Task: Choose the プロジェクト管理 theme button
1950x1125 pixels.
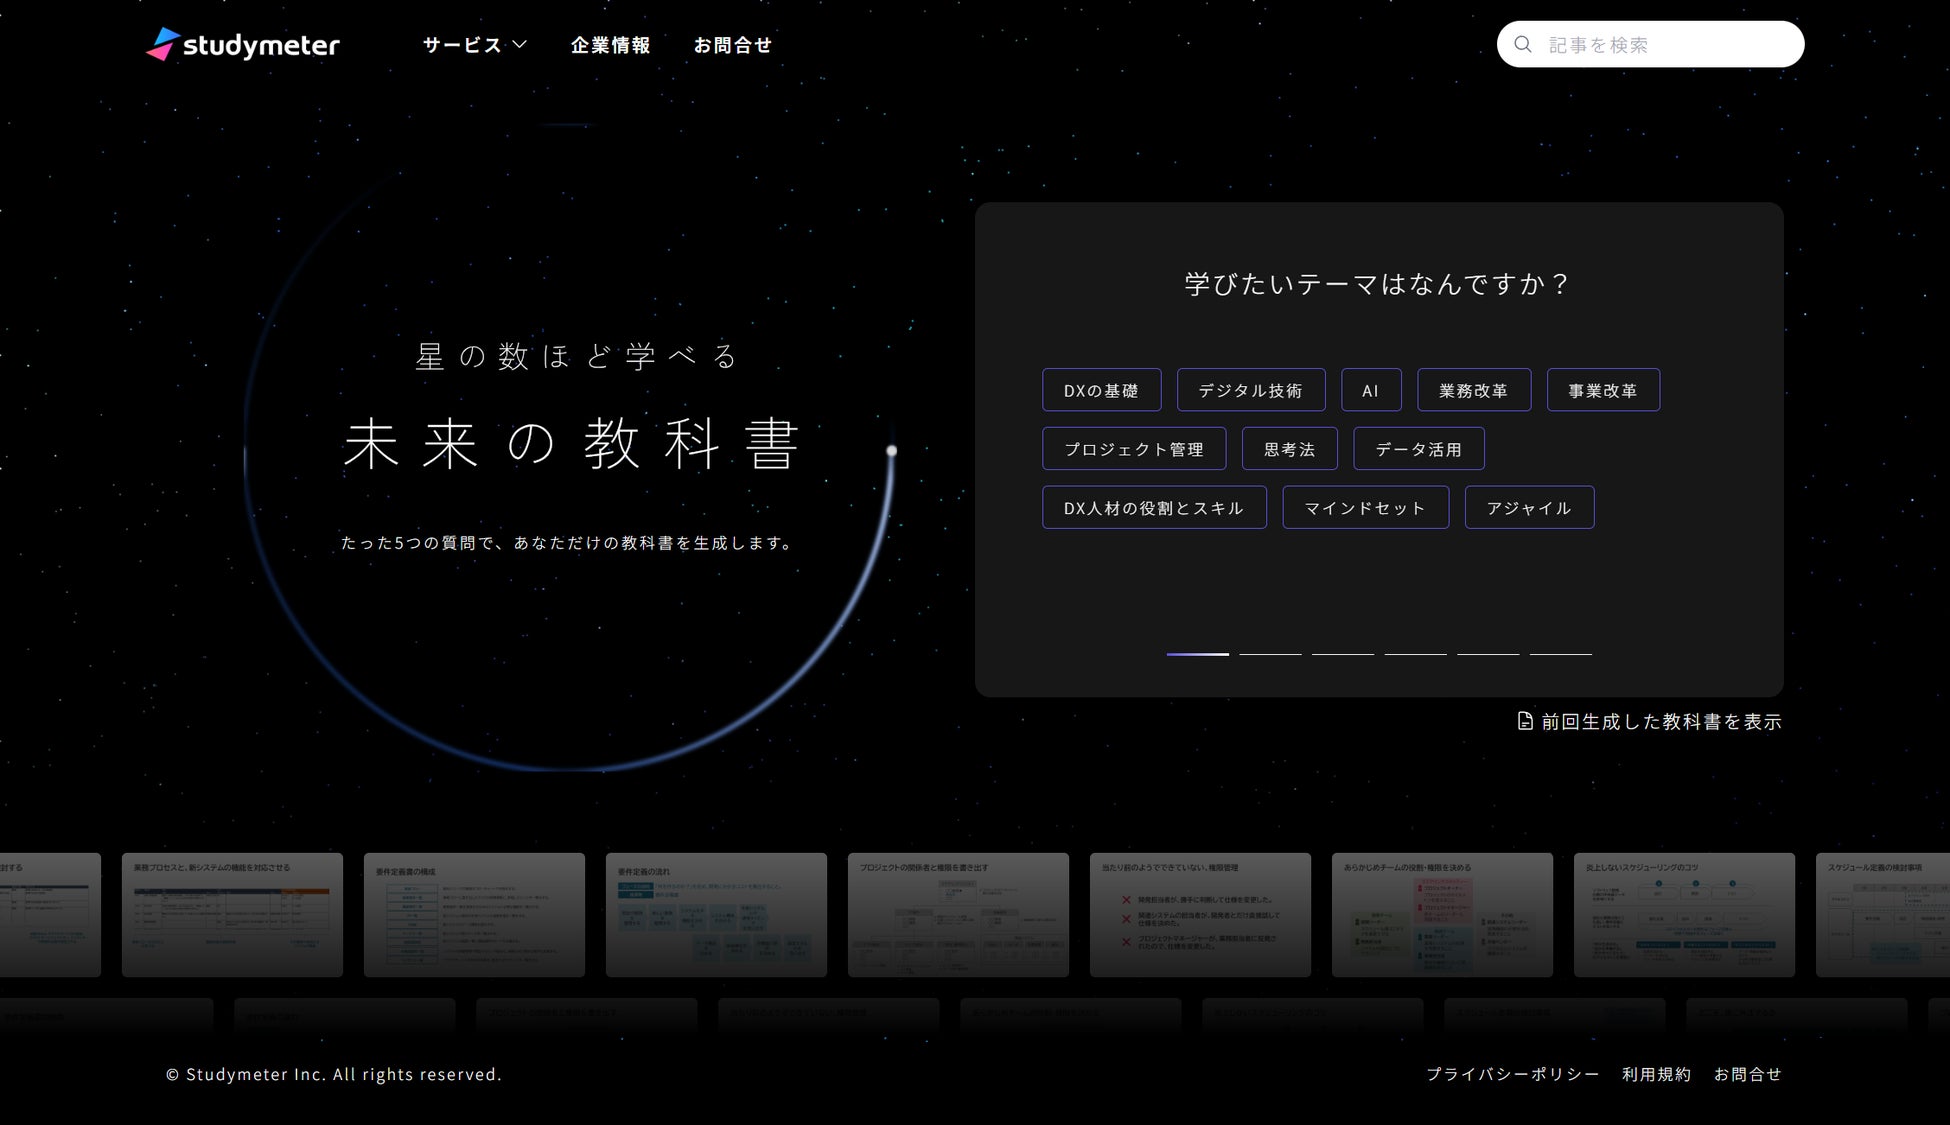Action: tap(1133, 449)
